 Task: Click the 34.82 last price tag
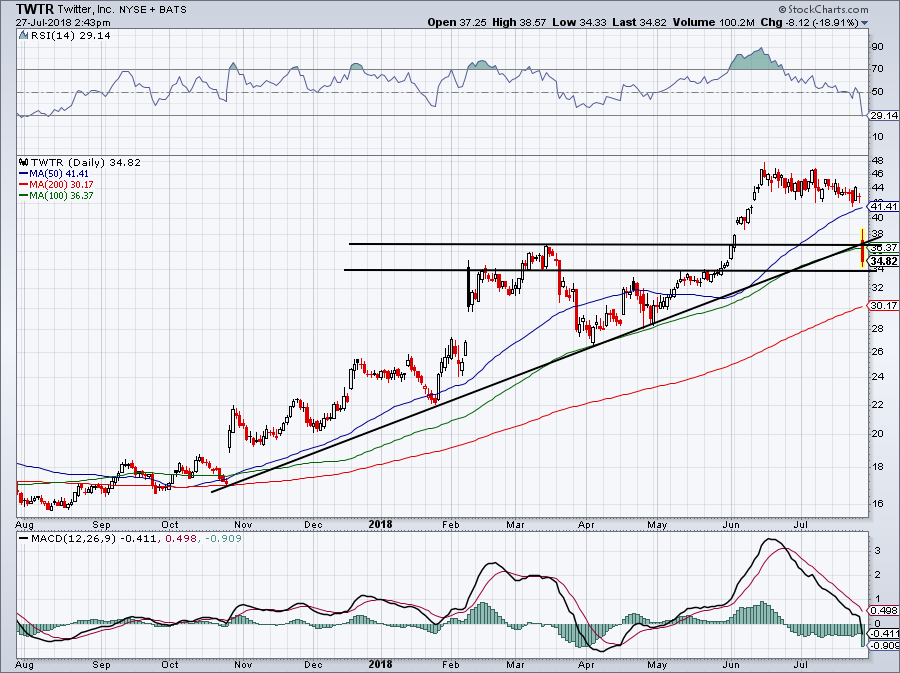883,262
